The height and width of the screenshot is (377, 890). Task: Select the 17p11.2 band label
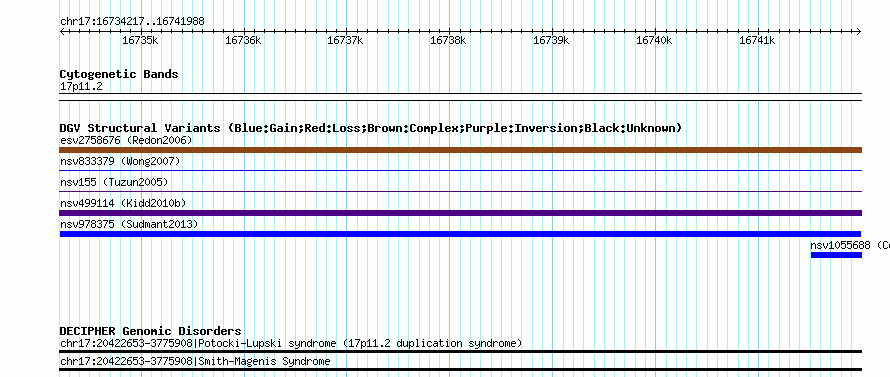click(81, 87)
